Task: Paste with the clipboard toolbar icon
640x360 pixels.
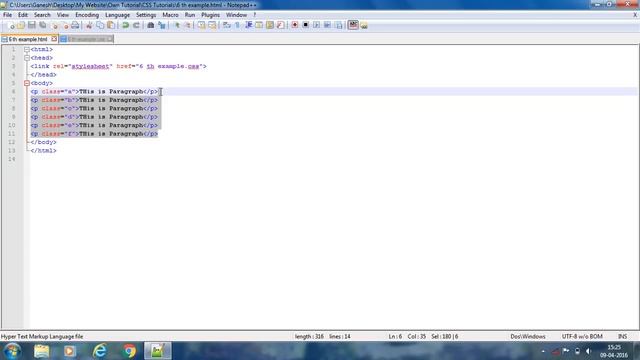Action: tap(111, 25)
